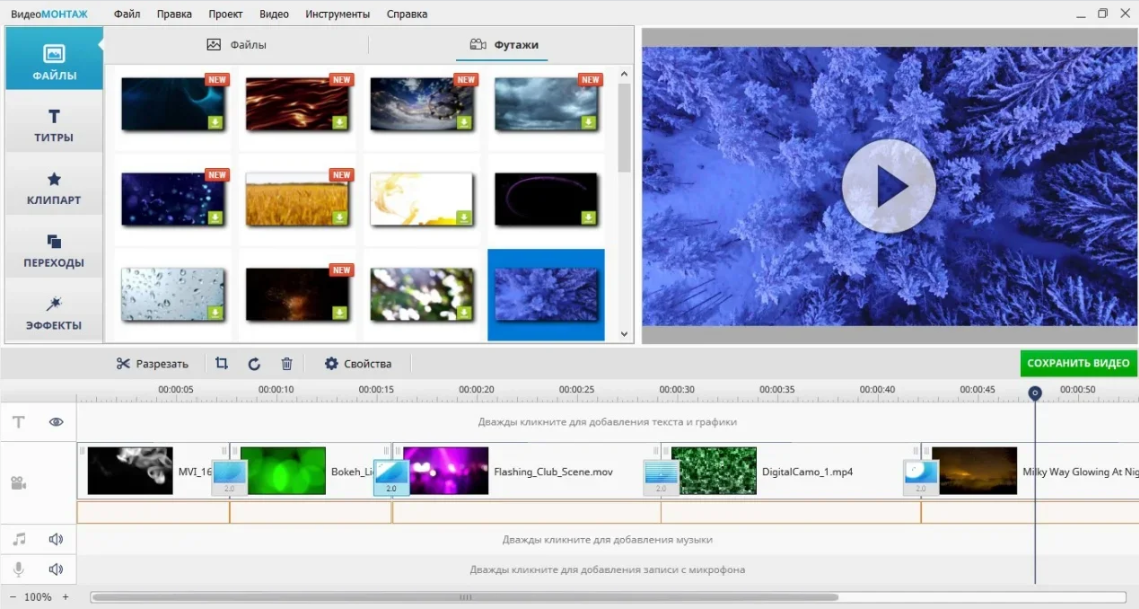
Task: Open clip Свойства (properties)
Action: 357,364
